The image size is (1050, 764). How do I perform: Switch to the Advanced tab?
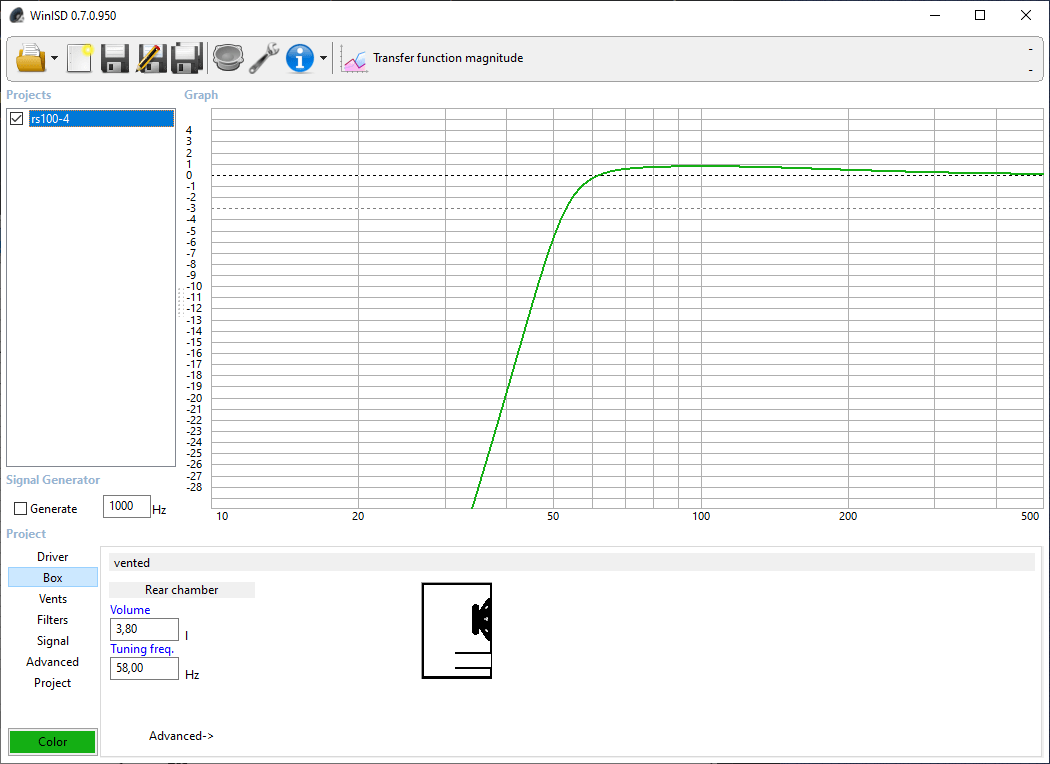tap(53, 662)
